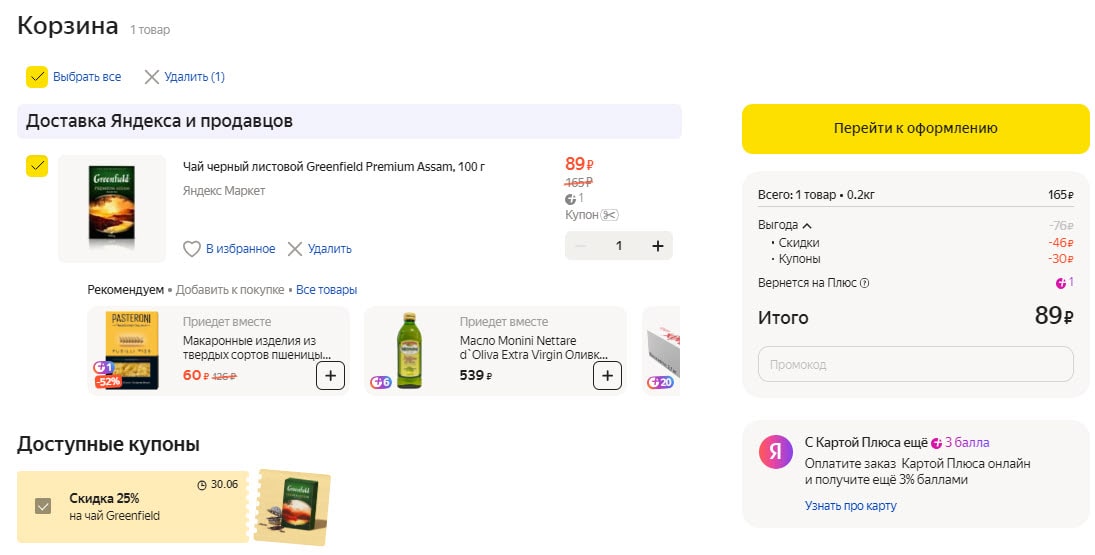Decrease tea quantity with the minus stepper

coord(581,246)
